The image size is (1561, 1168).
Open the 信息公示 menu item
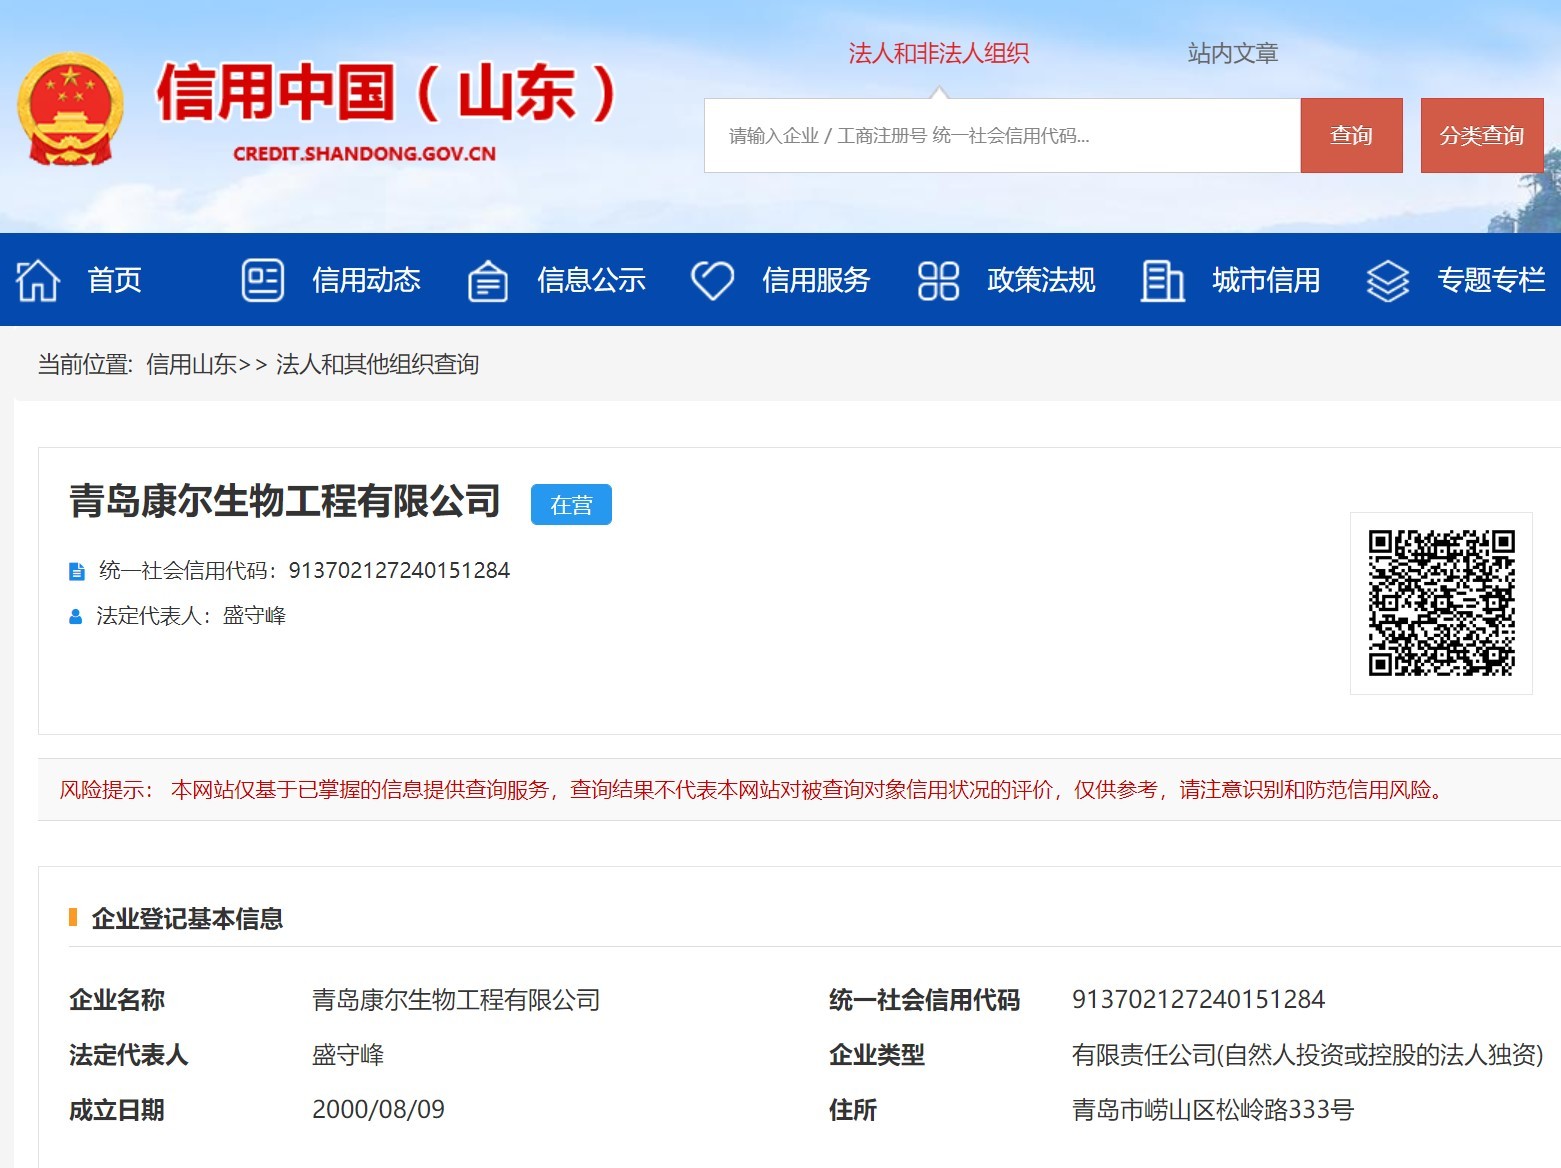[591, 280]
